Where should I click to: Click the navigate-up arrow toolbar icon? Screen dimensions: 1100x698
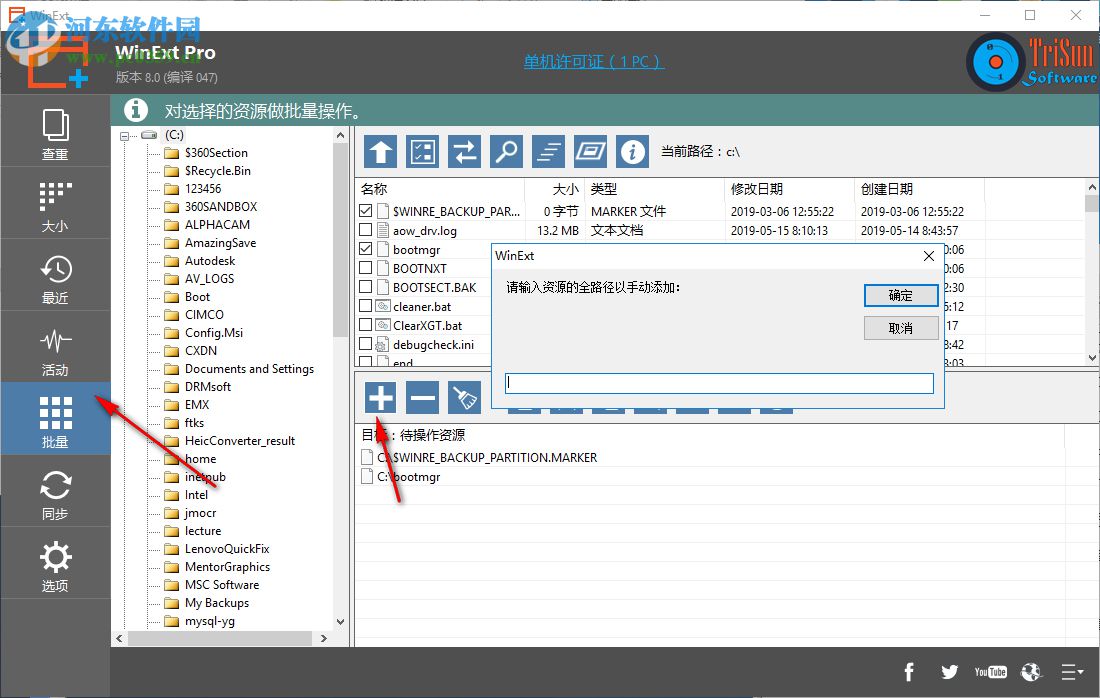point(380,151)
